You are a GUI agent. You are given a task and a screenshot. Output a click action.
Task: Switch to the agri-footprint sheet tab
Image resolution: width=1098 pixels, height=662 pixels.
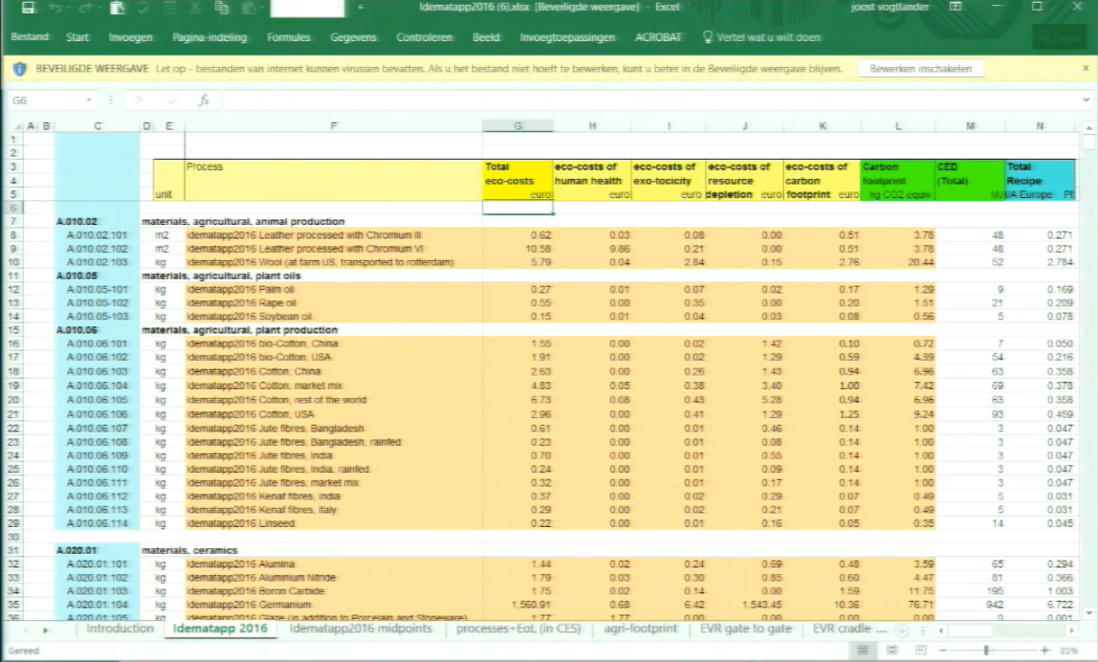tap(640, 629)
